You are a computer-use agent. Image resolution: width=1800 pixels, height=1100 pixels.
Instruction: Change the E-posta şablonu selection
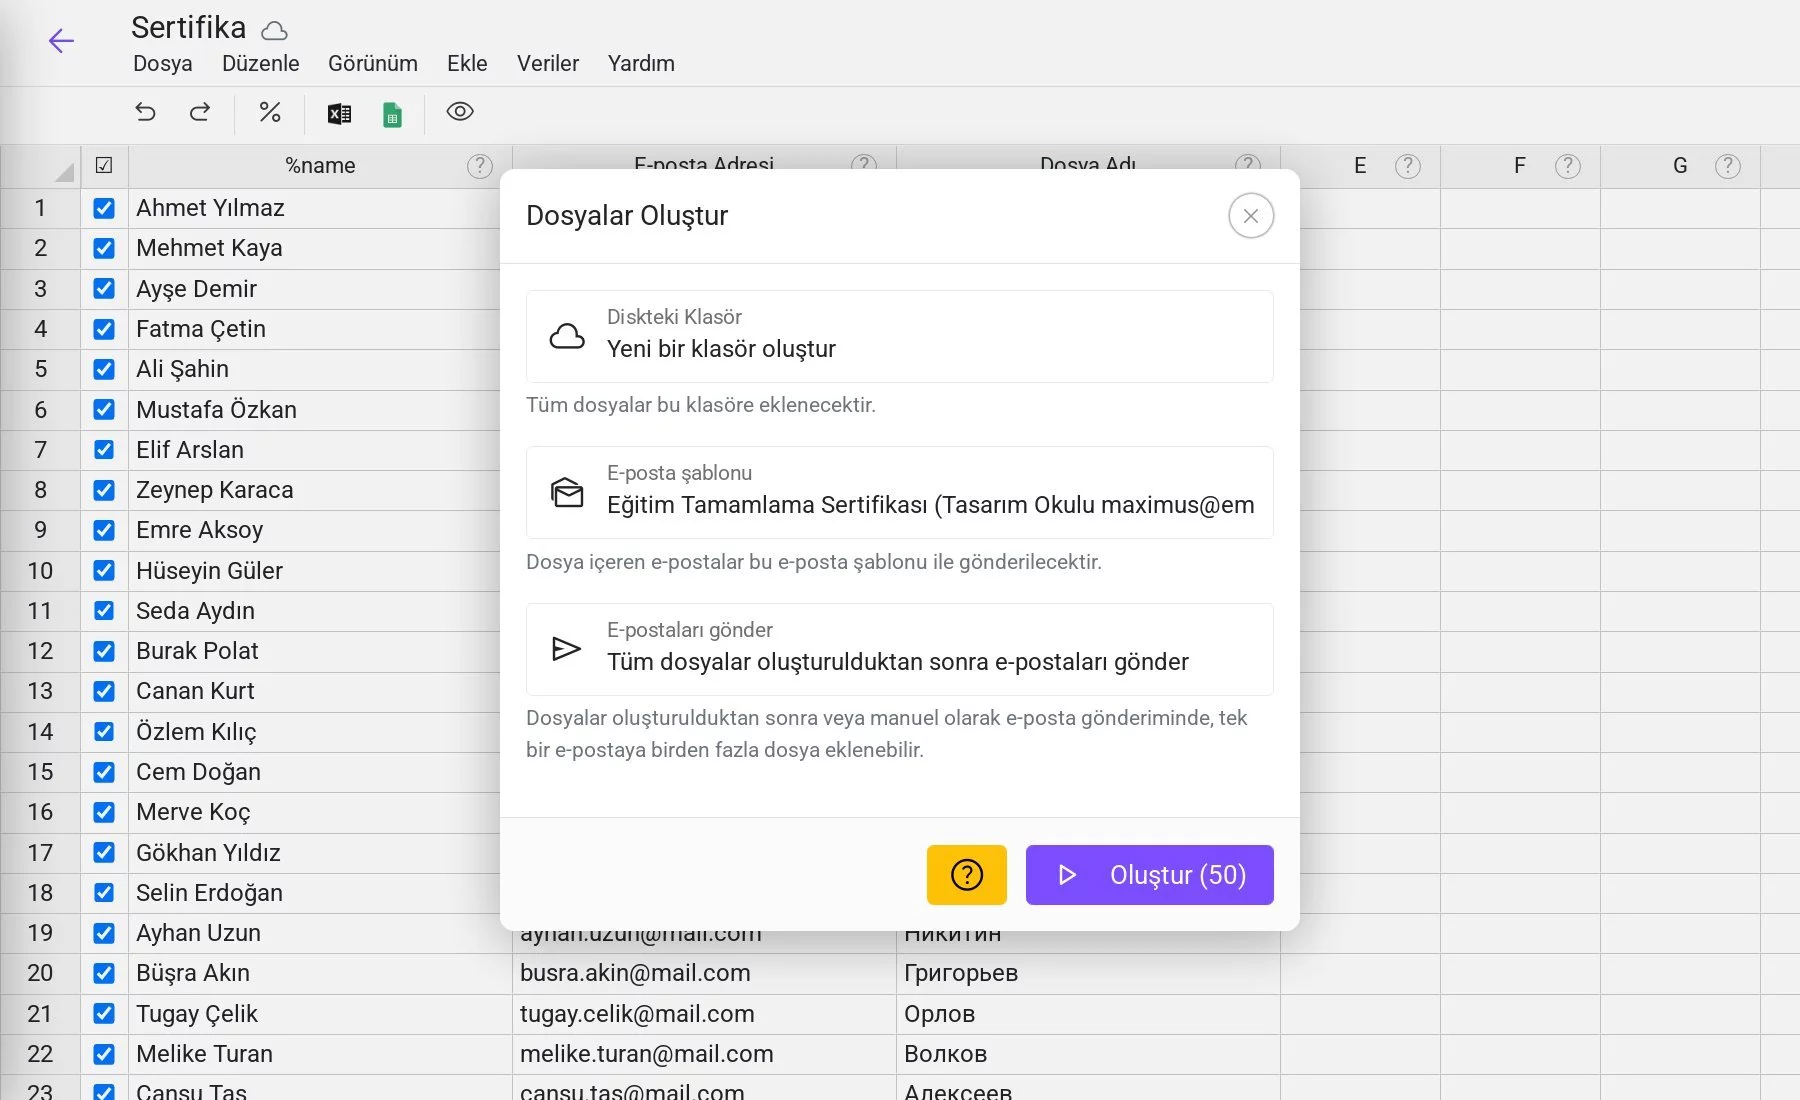click(900, 493)
